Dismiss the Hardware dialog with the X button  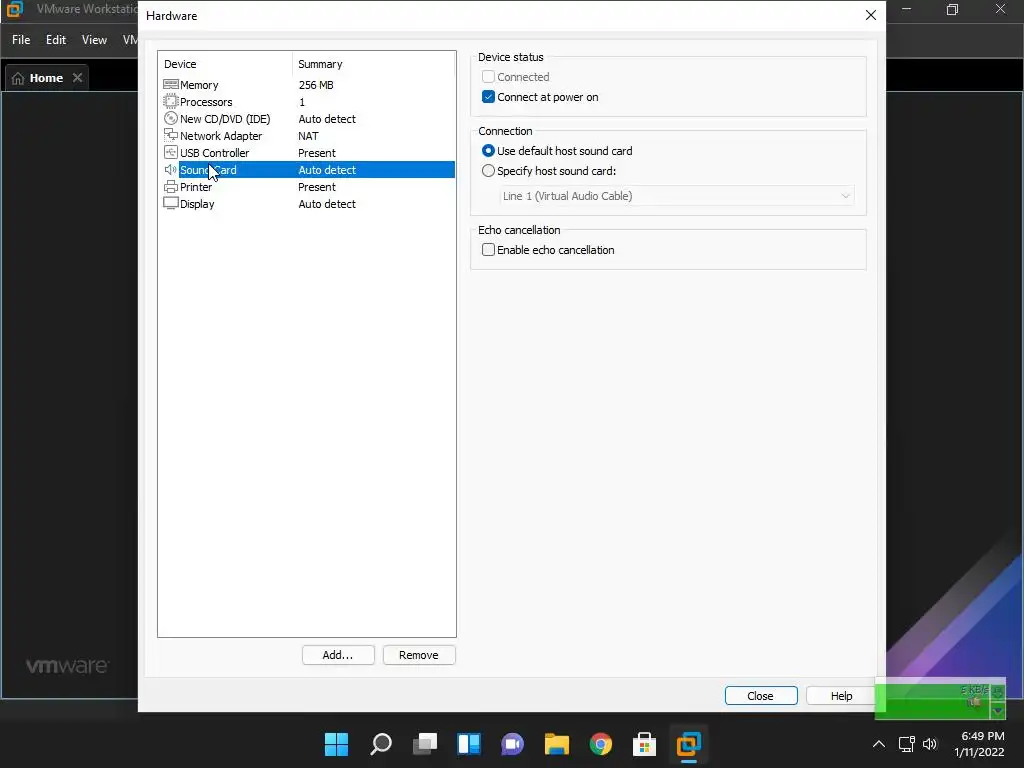coord(871,15)
